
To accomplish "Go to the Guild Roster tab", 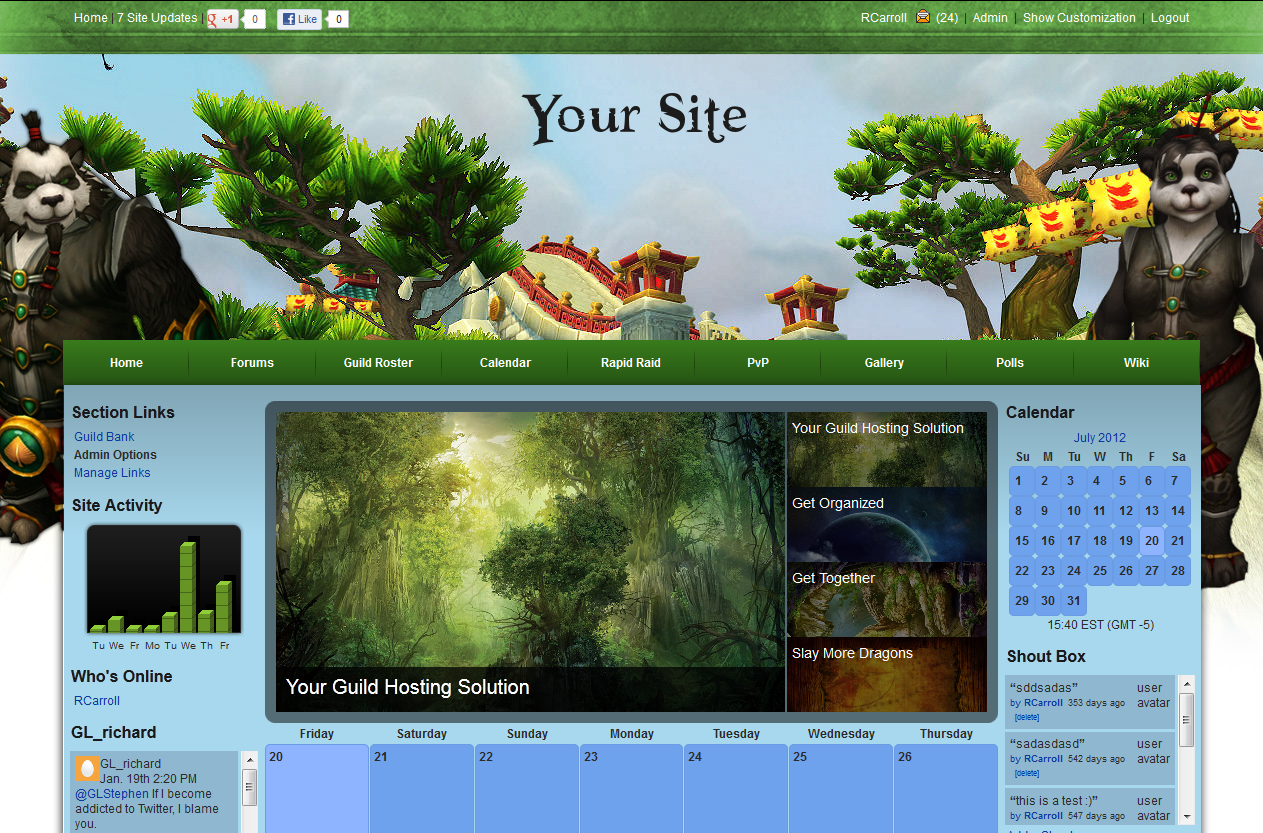I will pyautogui.click(x=378, y=363).
